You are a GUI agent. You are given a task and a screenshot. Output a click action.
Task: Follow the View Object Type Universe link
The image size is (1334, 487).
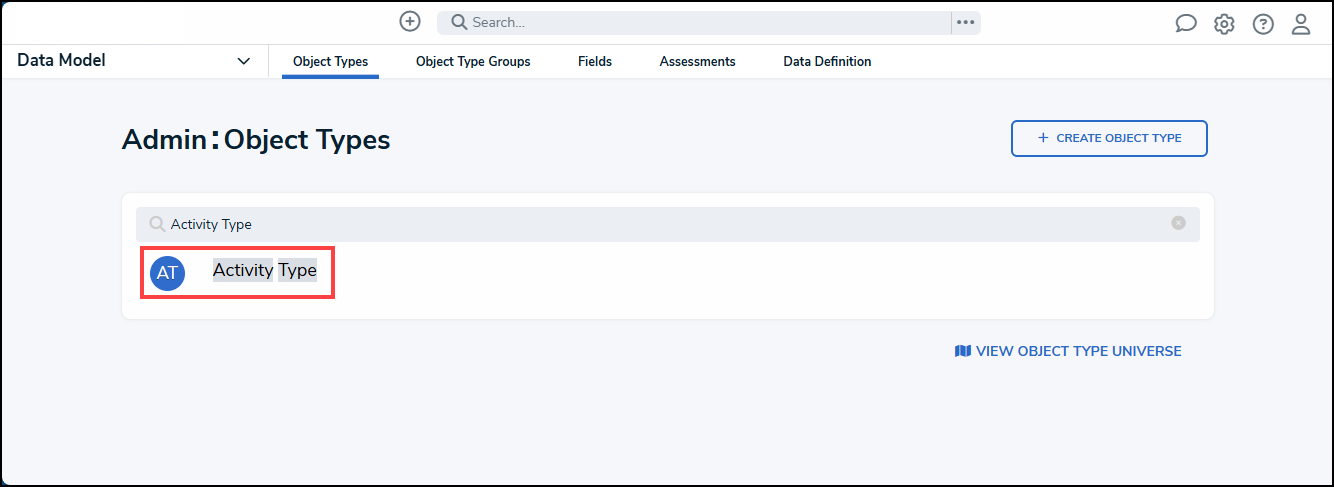(x=1078, y=351)
